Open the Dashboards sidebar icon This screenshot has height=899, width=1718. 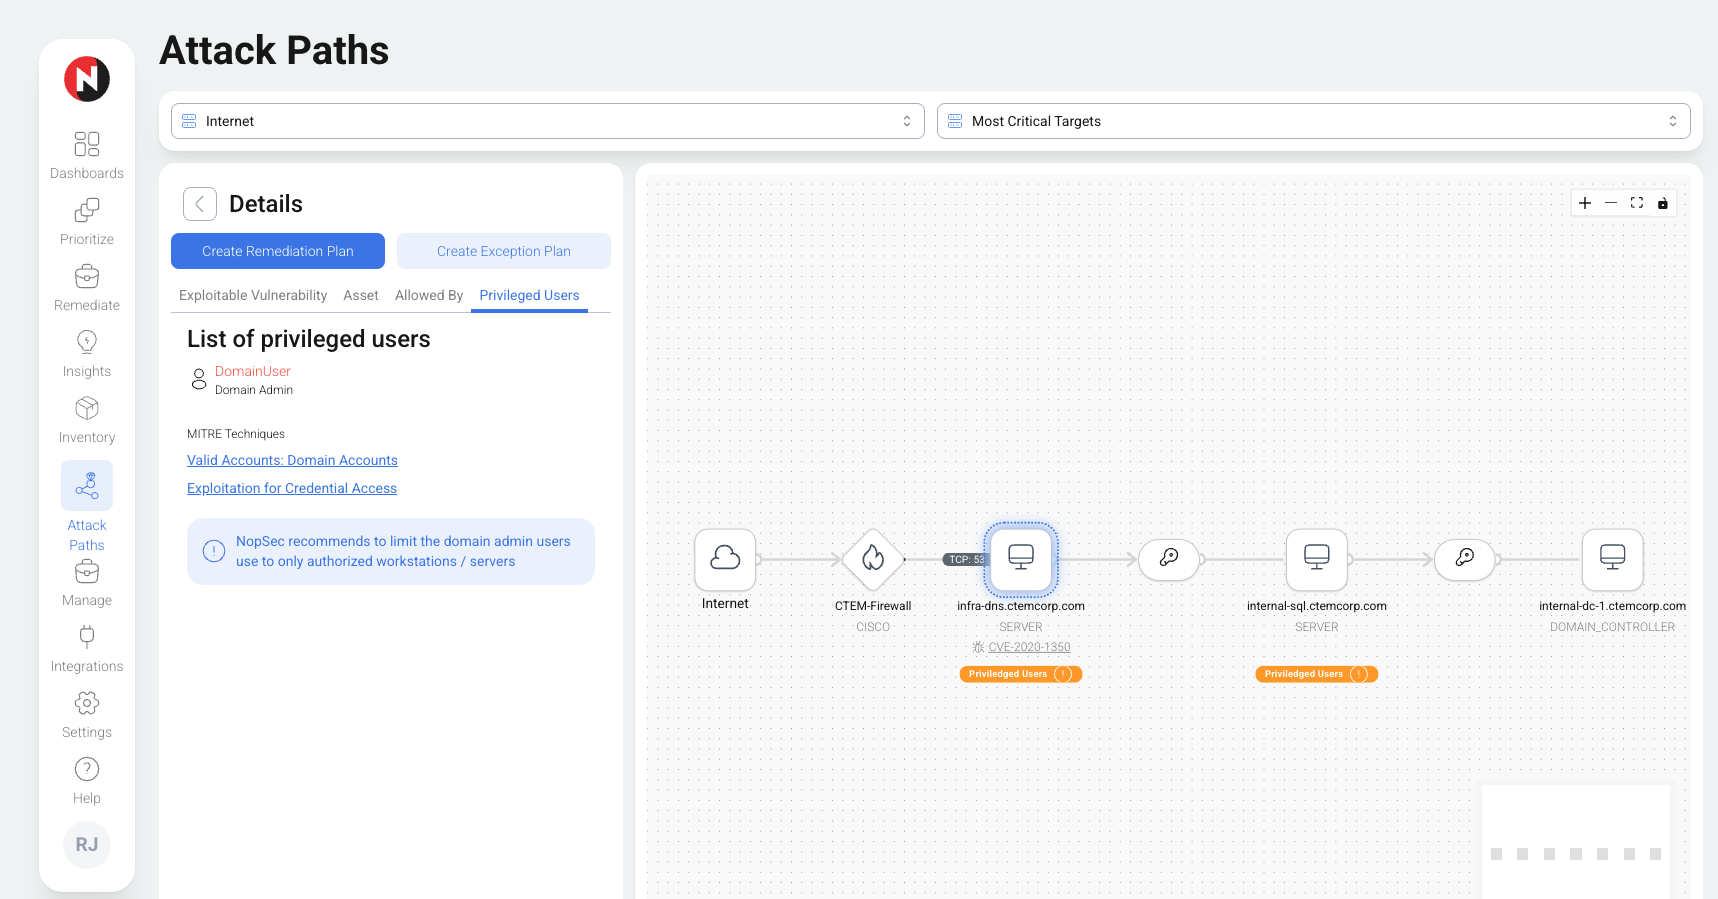[87, 145]
